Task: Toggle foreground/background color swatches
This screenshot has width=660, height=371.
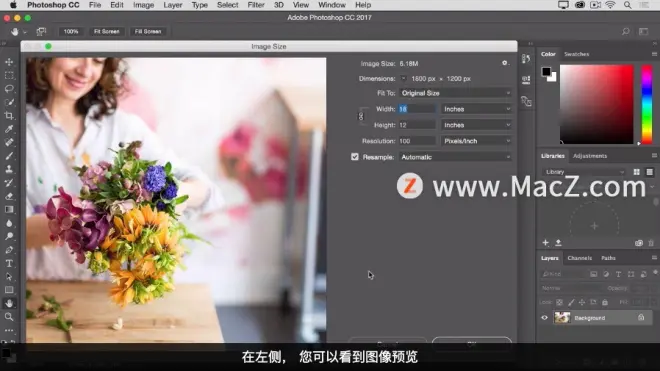Action: 549,74
